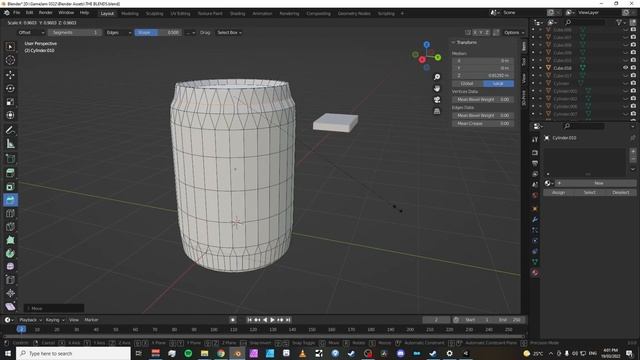Screen dimensions: 640x360
Task: Switch to the Modeling workspace tab
Action: (130, 13)
